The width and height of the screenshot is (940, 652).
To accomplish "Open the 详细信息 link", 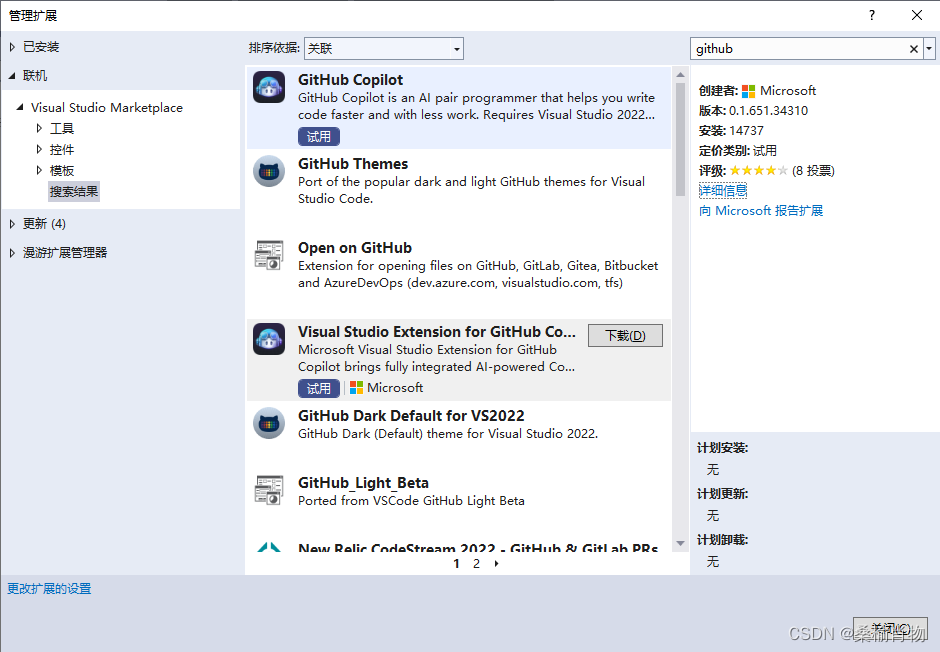I will (x=723, y=191).
